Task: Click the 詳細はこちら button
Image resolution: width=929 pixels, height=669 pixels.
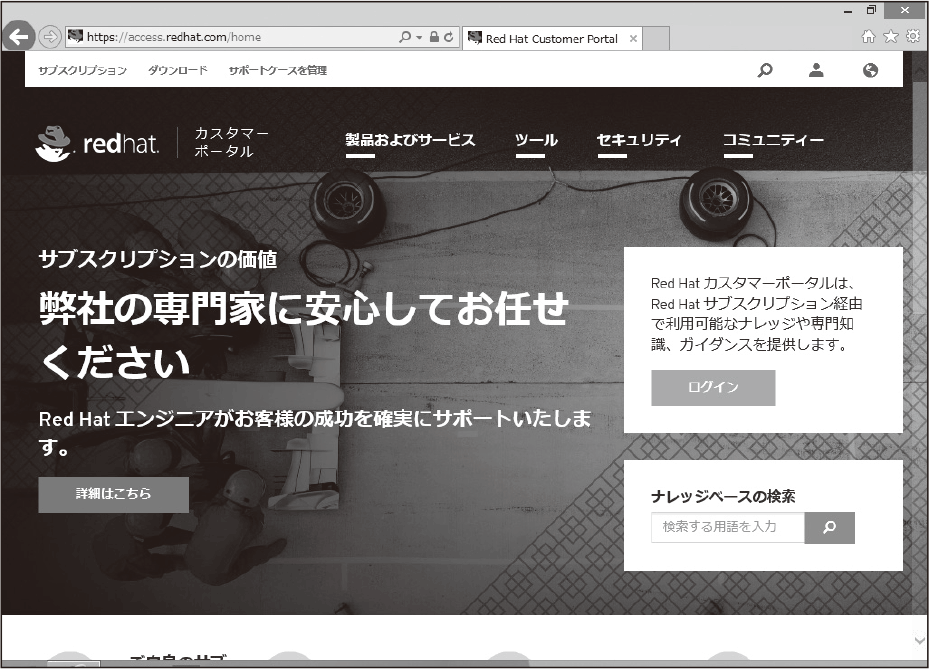Action: [x=114, y=494]
